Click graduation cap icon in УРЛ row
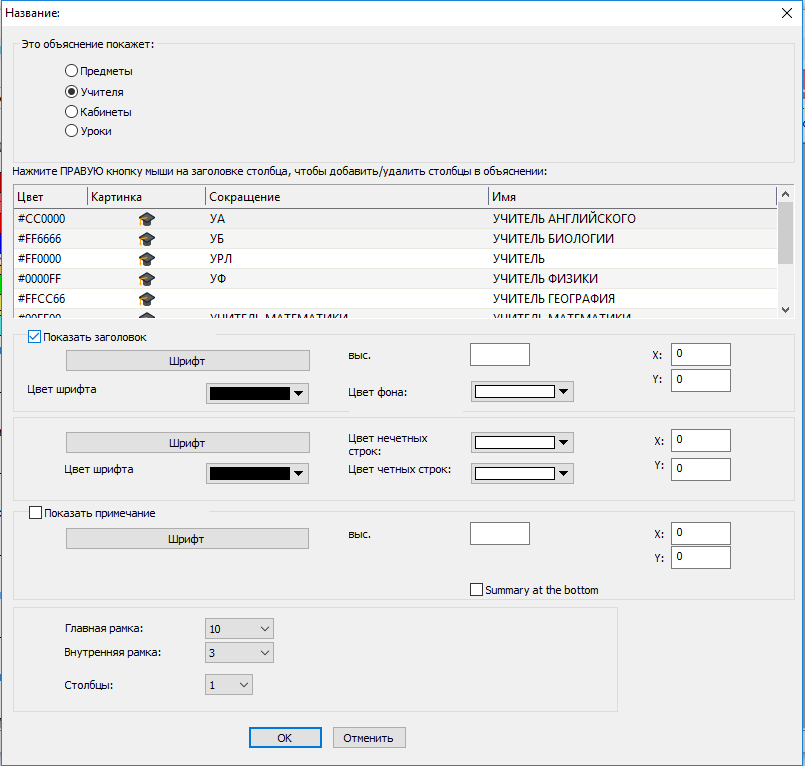Screen dimensions: 805x766 (x=147, y=259)
